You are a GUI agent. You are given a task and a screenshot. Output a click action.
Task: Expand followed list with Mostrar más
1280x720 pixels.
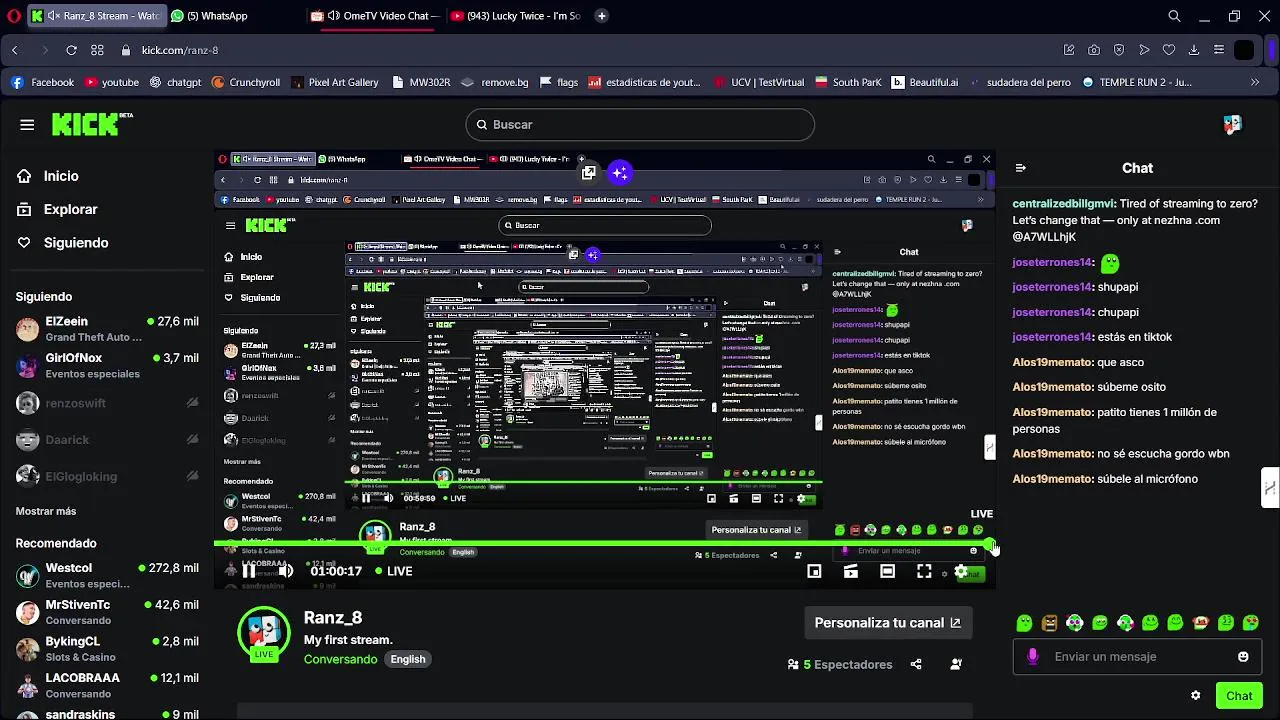pyautogui.click(x=46, y=511)
